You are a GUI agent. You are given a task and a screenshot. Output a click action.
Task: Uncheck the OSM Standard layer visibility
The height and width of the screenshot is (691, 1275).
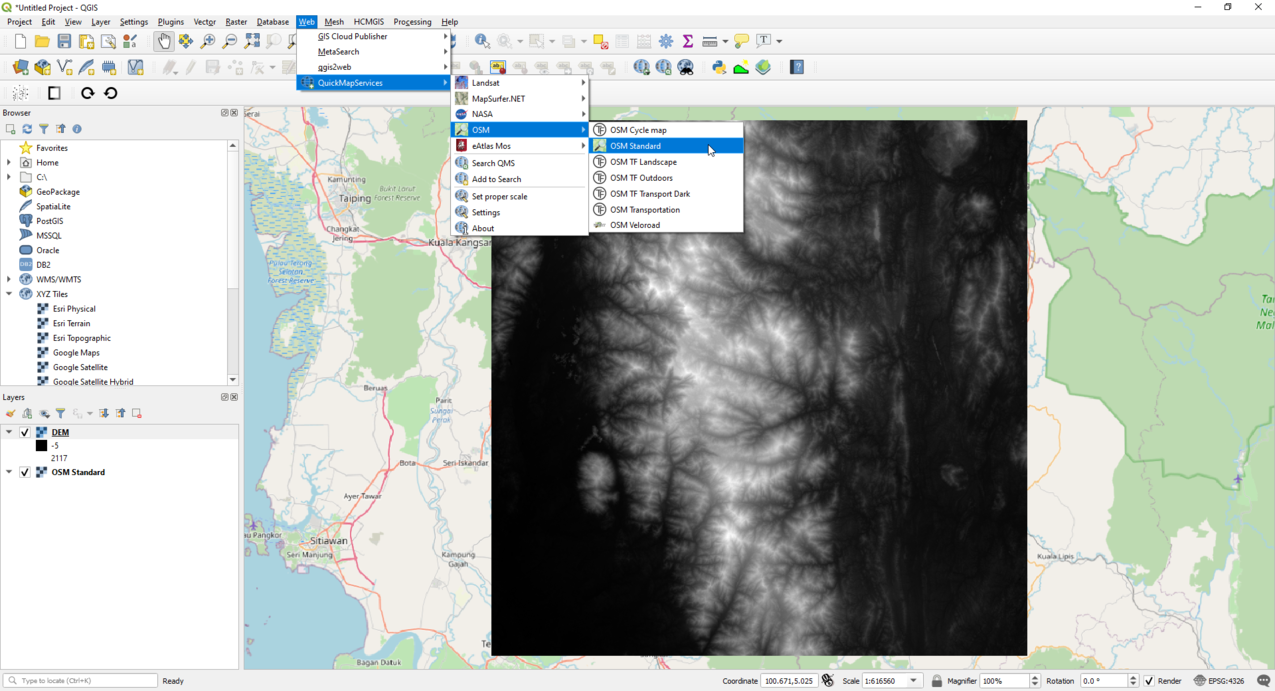(x=24, y=472)
